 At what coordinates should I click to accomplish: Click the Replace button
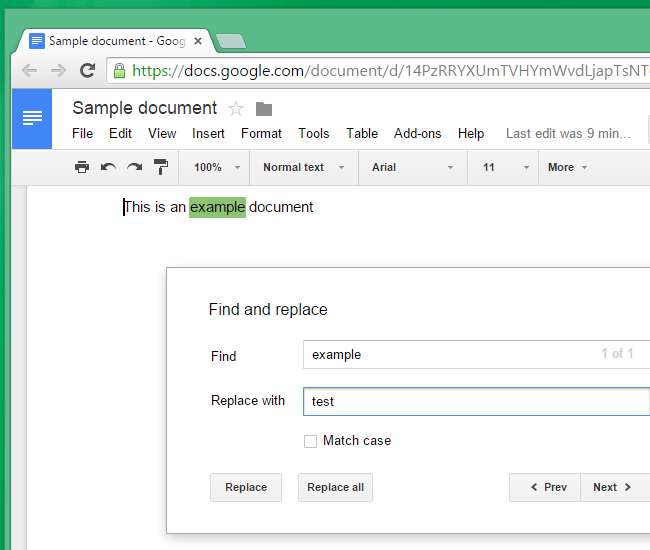pyautogui.click(x=246, y=487)
